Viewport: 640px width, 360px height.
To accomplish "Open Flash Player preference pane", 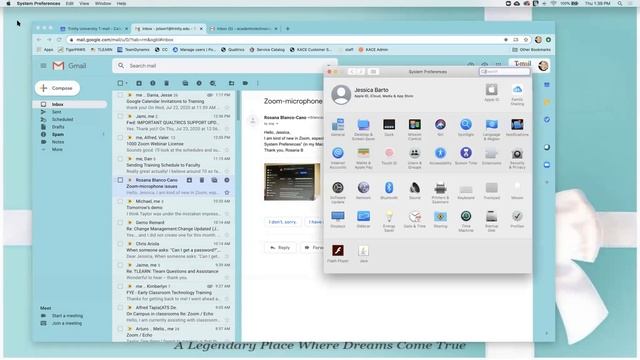I will [x=338, y=250].
